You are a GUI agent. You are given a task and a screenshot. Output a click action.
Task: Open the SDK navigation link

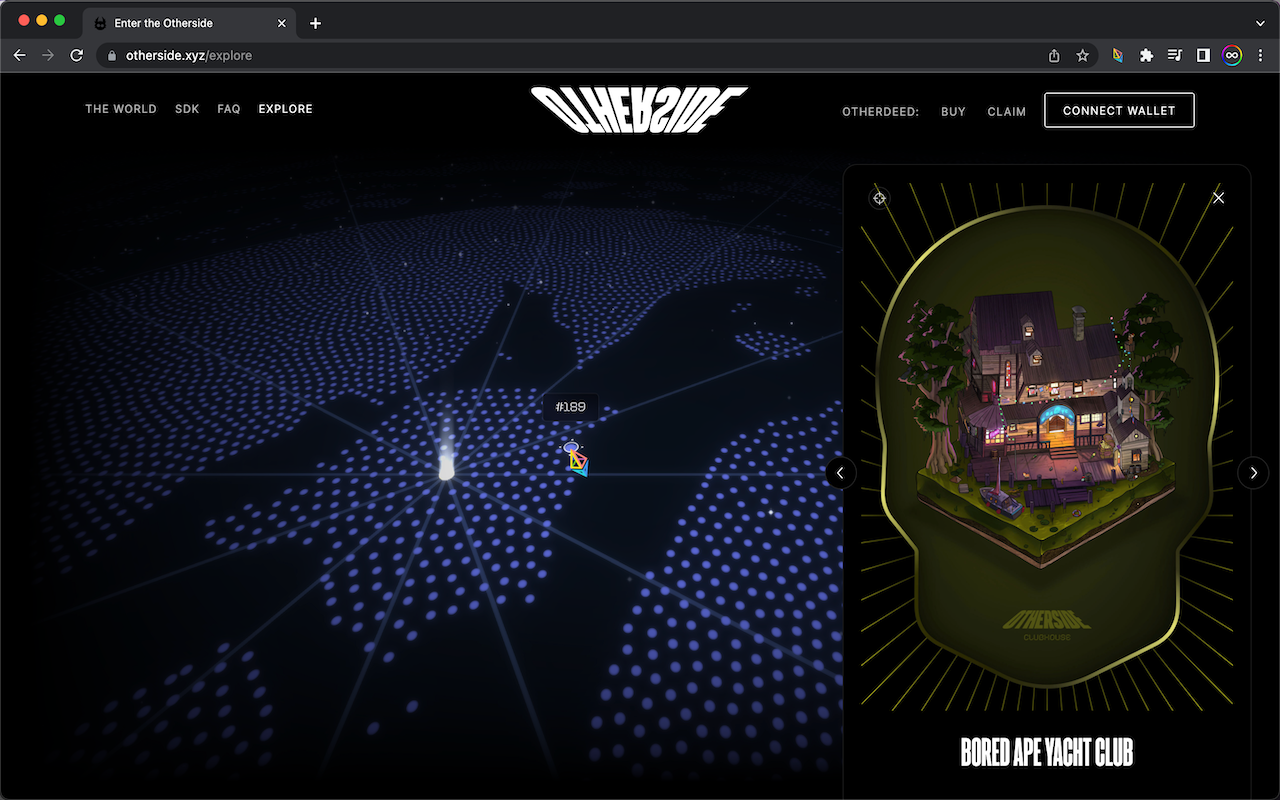coord(187,109)
